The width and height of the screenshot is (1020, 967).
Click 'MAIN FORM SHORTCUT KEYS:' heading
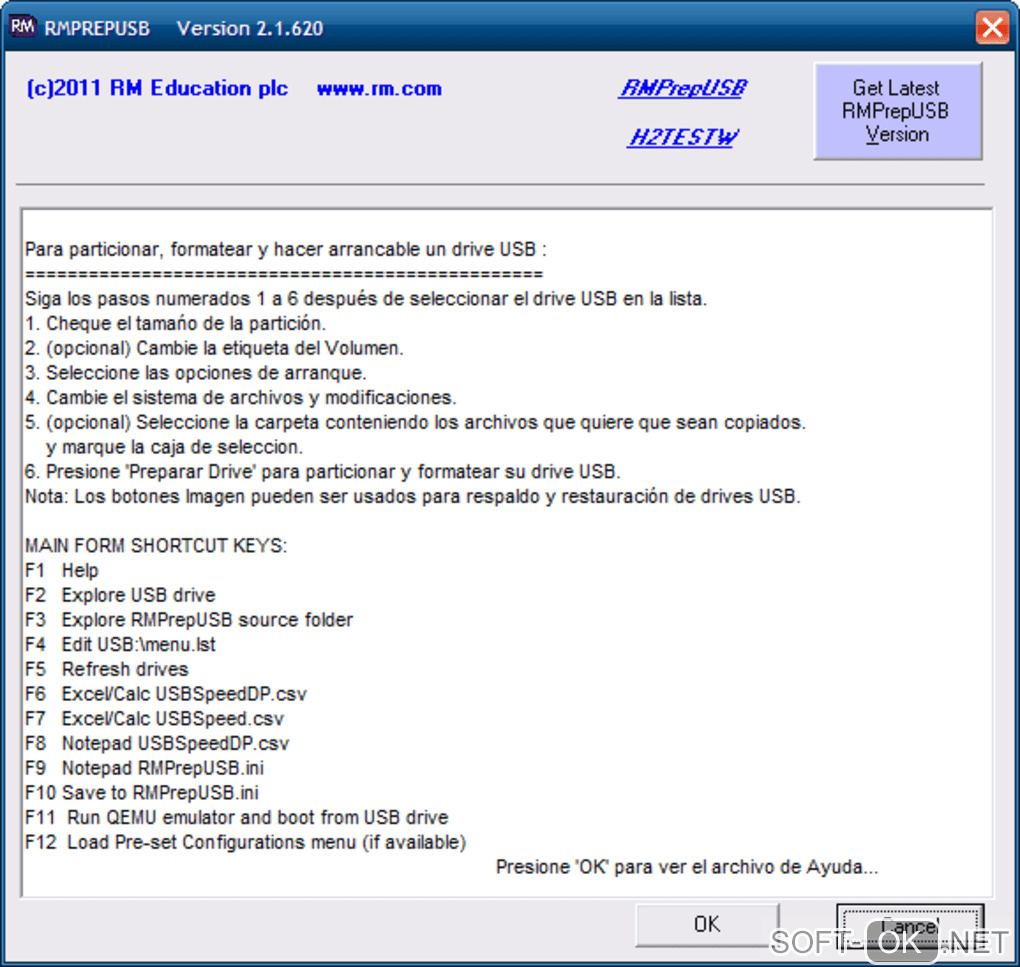tap(155, 546)
